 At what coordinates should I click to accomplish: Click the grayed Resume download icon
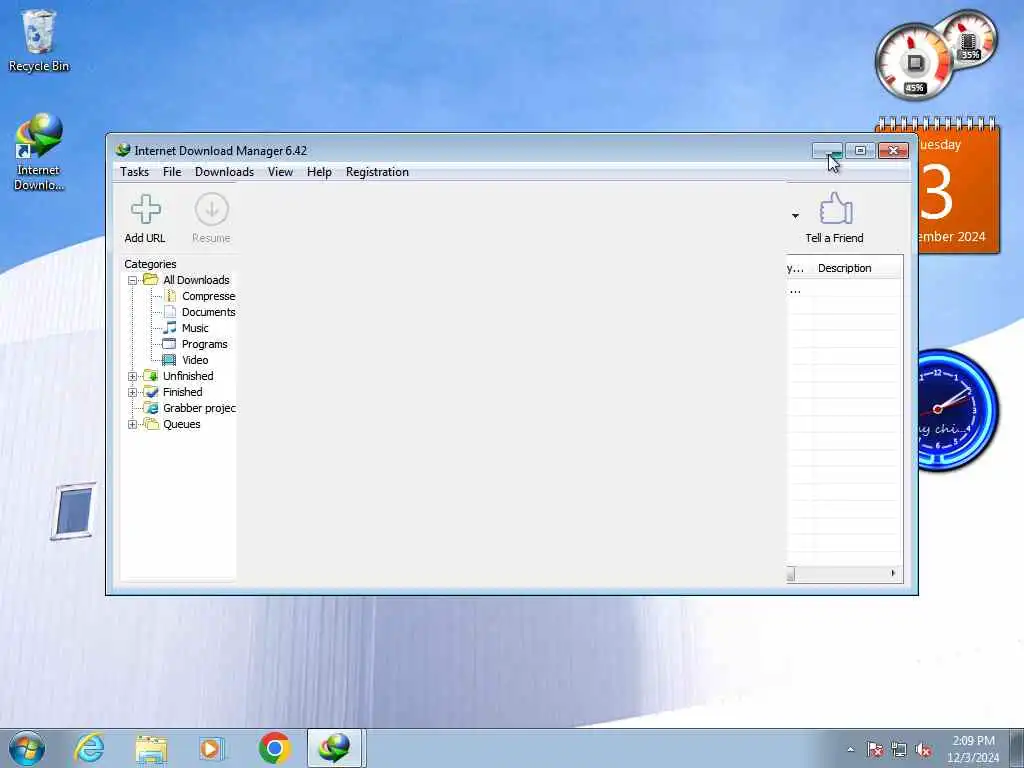[211, 209]
